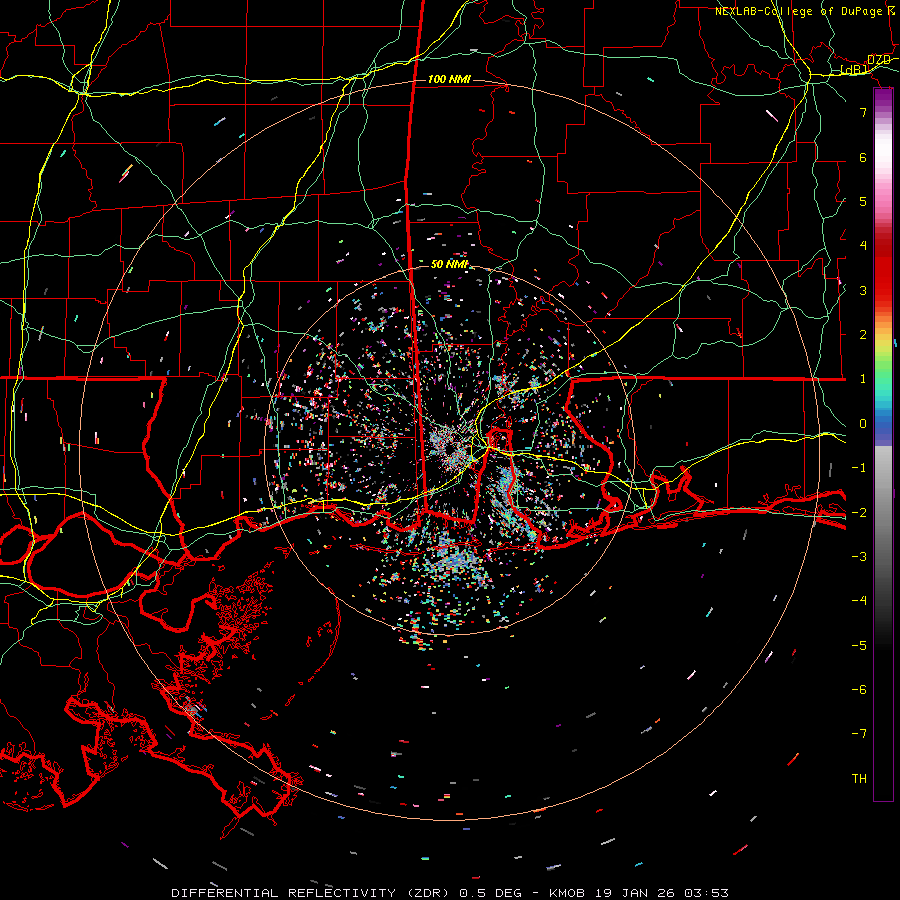Click the '-6' scale value

[859, 690]
